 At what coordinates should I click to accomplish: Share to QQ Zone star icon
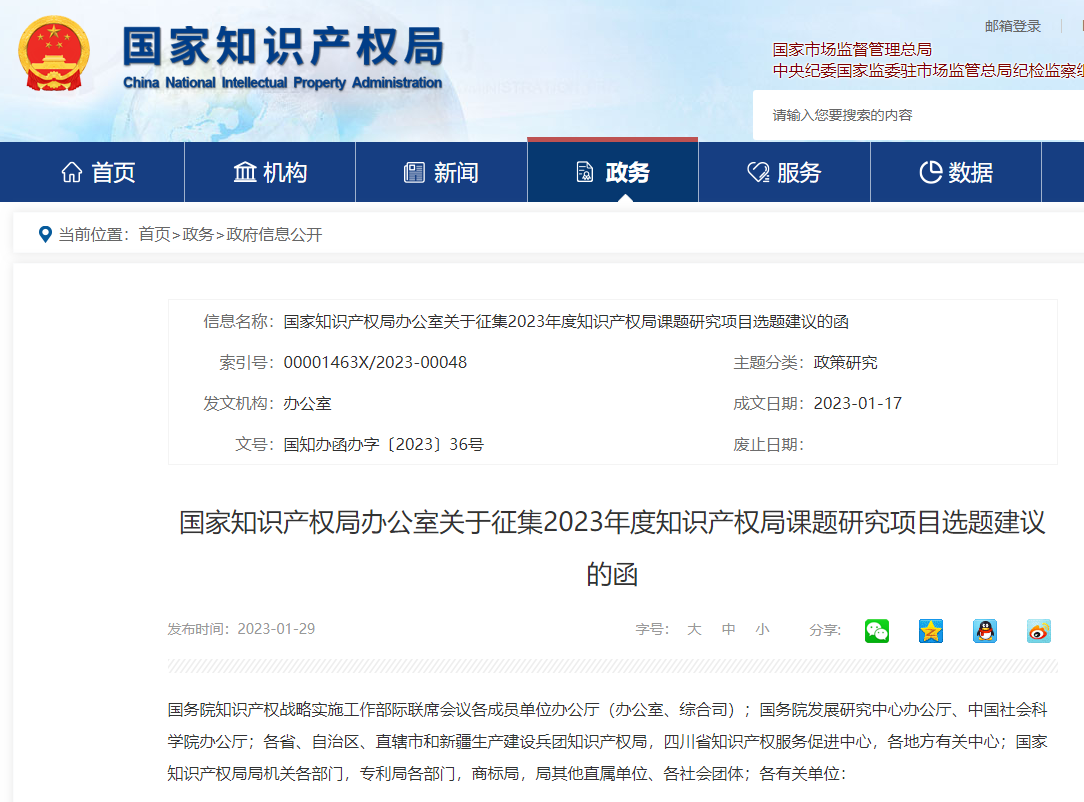[x=931, y=631]
